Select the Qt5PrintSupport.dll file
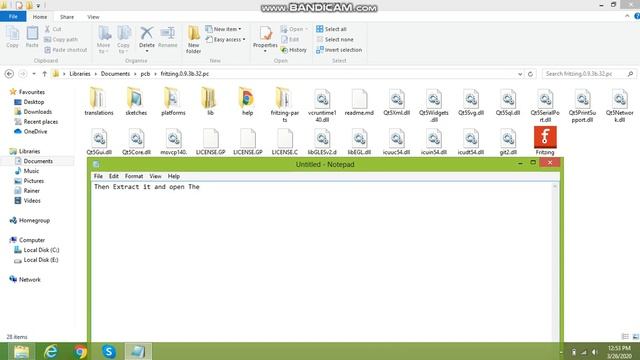The height and width of the screenshot is (360, 640). (x=582, y=104)
